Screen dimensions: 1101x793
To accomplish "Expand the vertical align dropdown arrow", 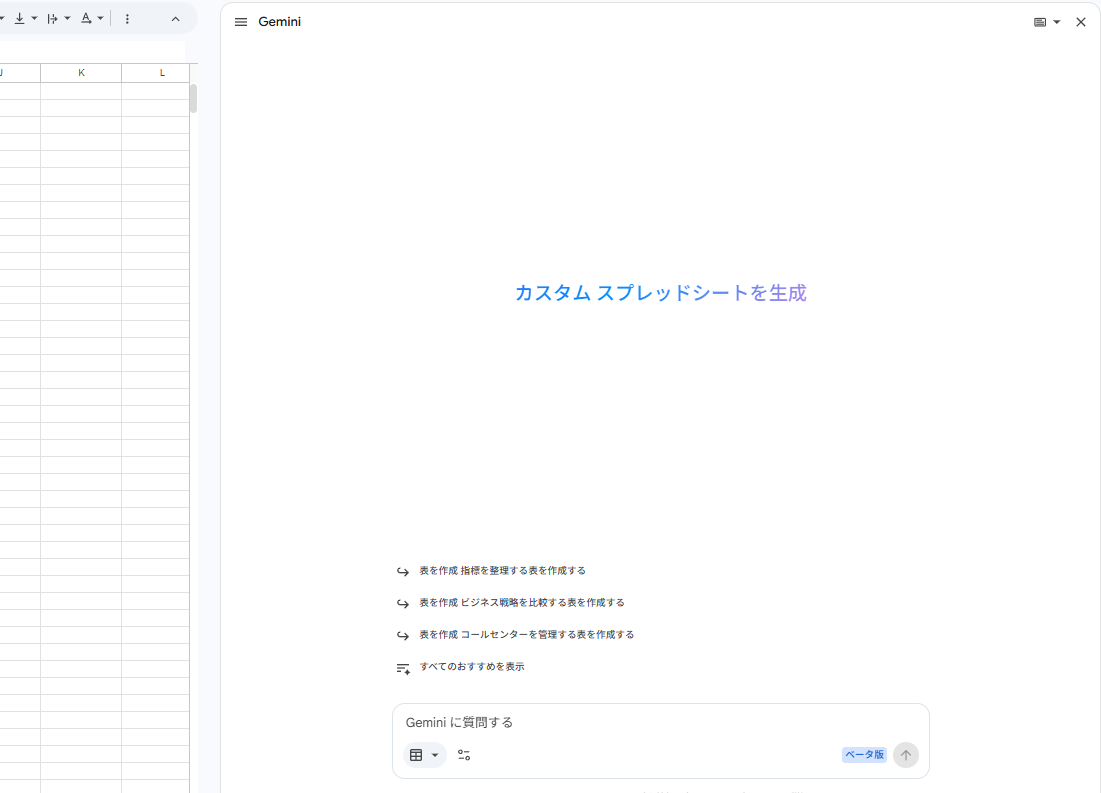I will pos(34,18).
